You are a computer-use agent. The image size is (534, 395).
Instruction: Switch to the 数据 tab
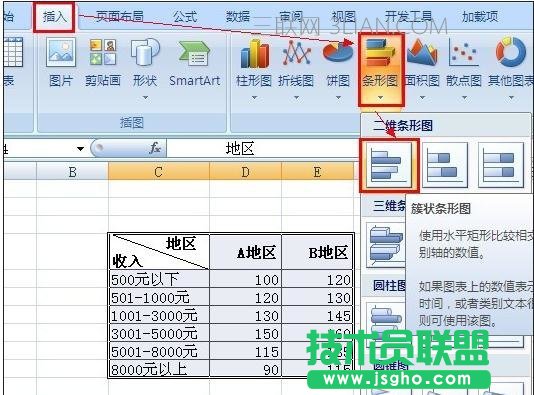click(x=238, y=16)
